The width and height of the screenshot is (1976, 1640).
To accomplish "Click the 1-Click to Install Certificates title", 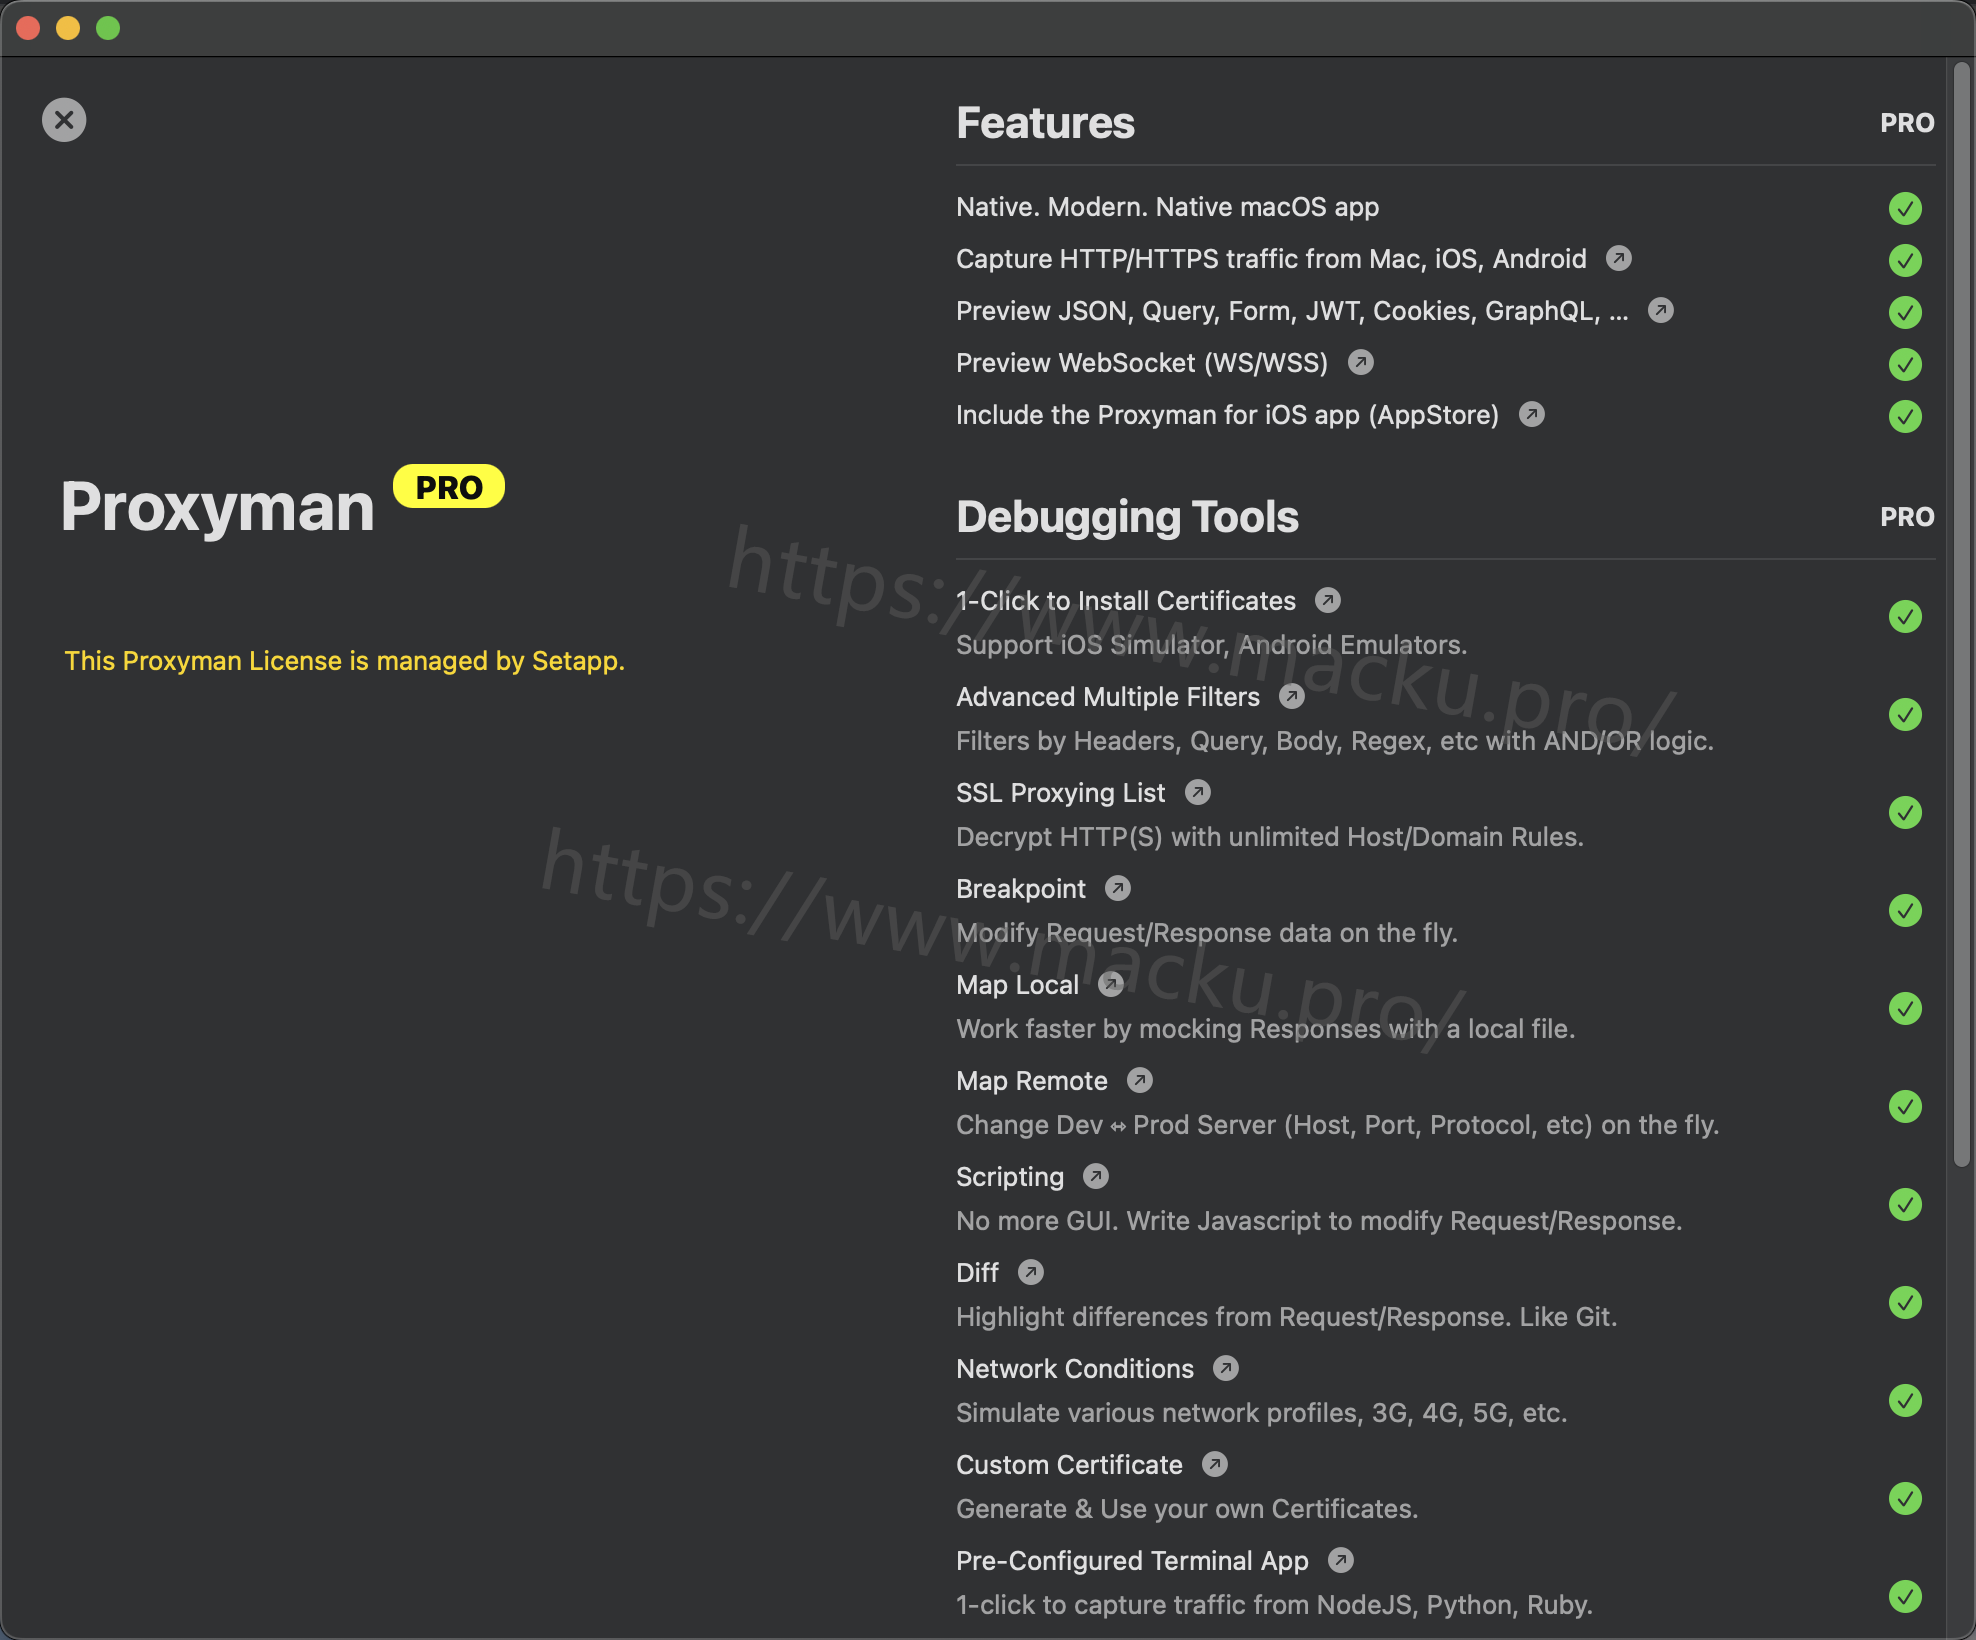I will click(1126, 601).
